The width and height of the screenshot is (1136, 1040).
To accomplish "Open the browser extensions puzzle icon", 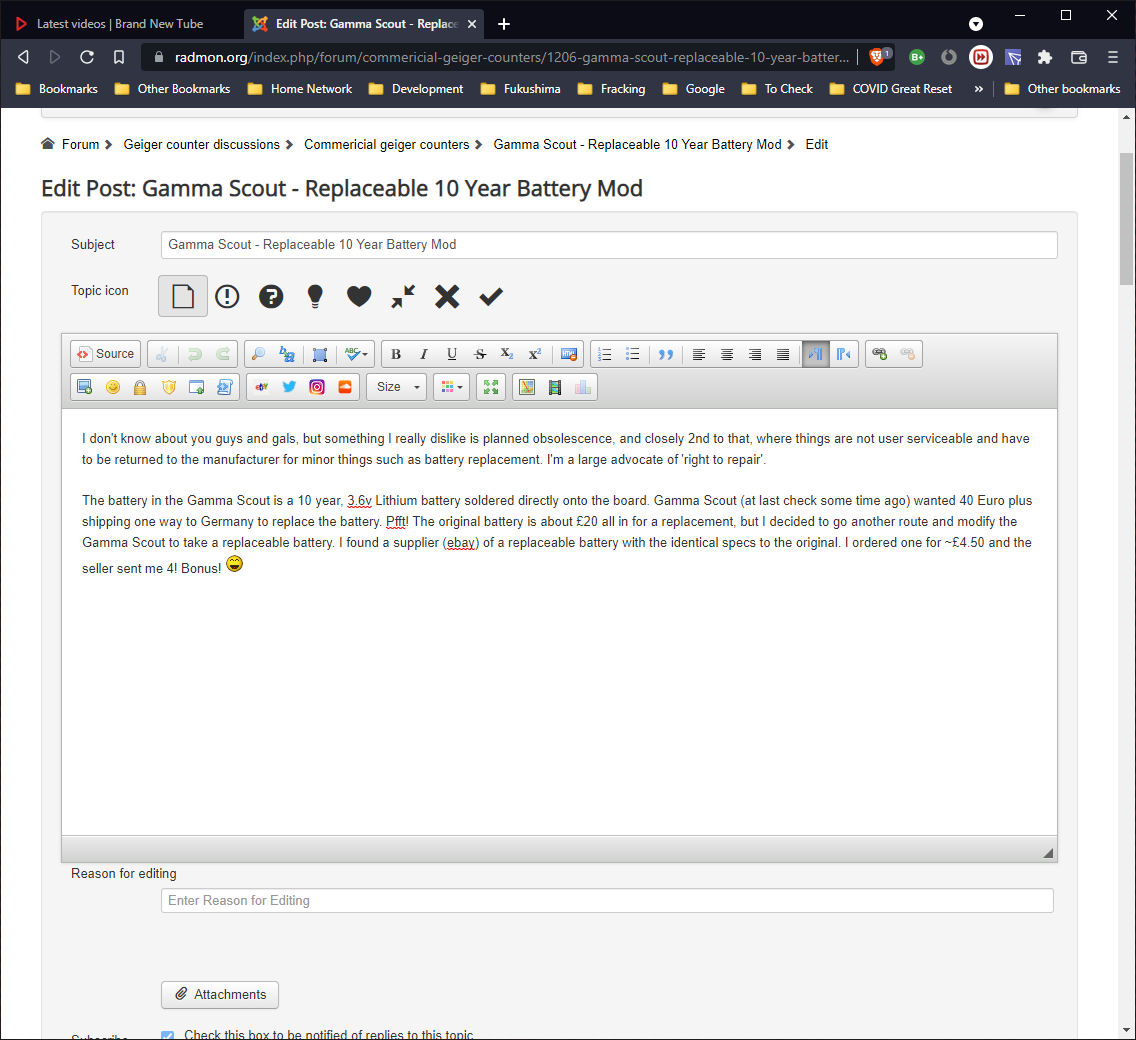I will [x=1045, y=57].
